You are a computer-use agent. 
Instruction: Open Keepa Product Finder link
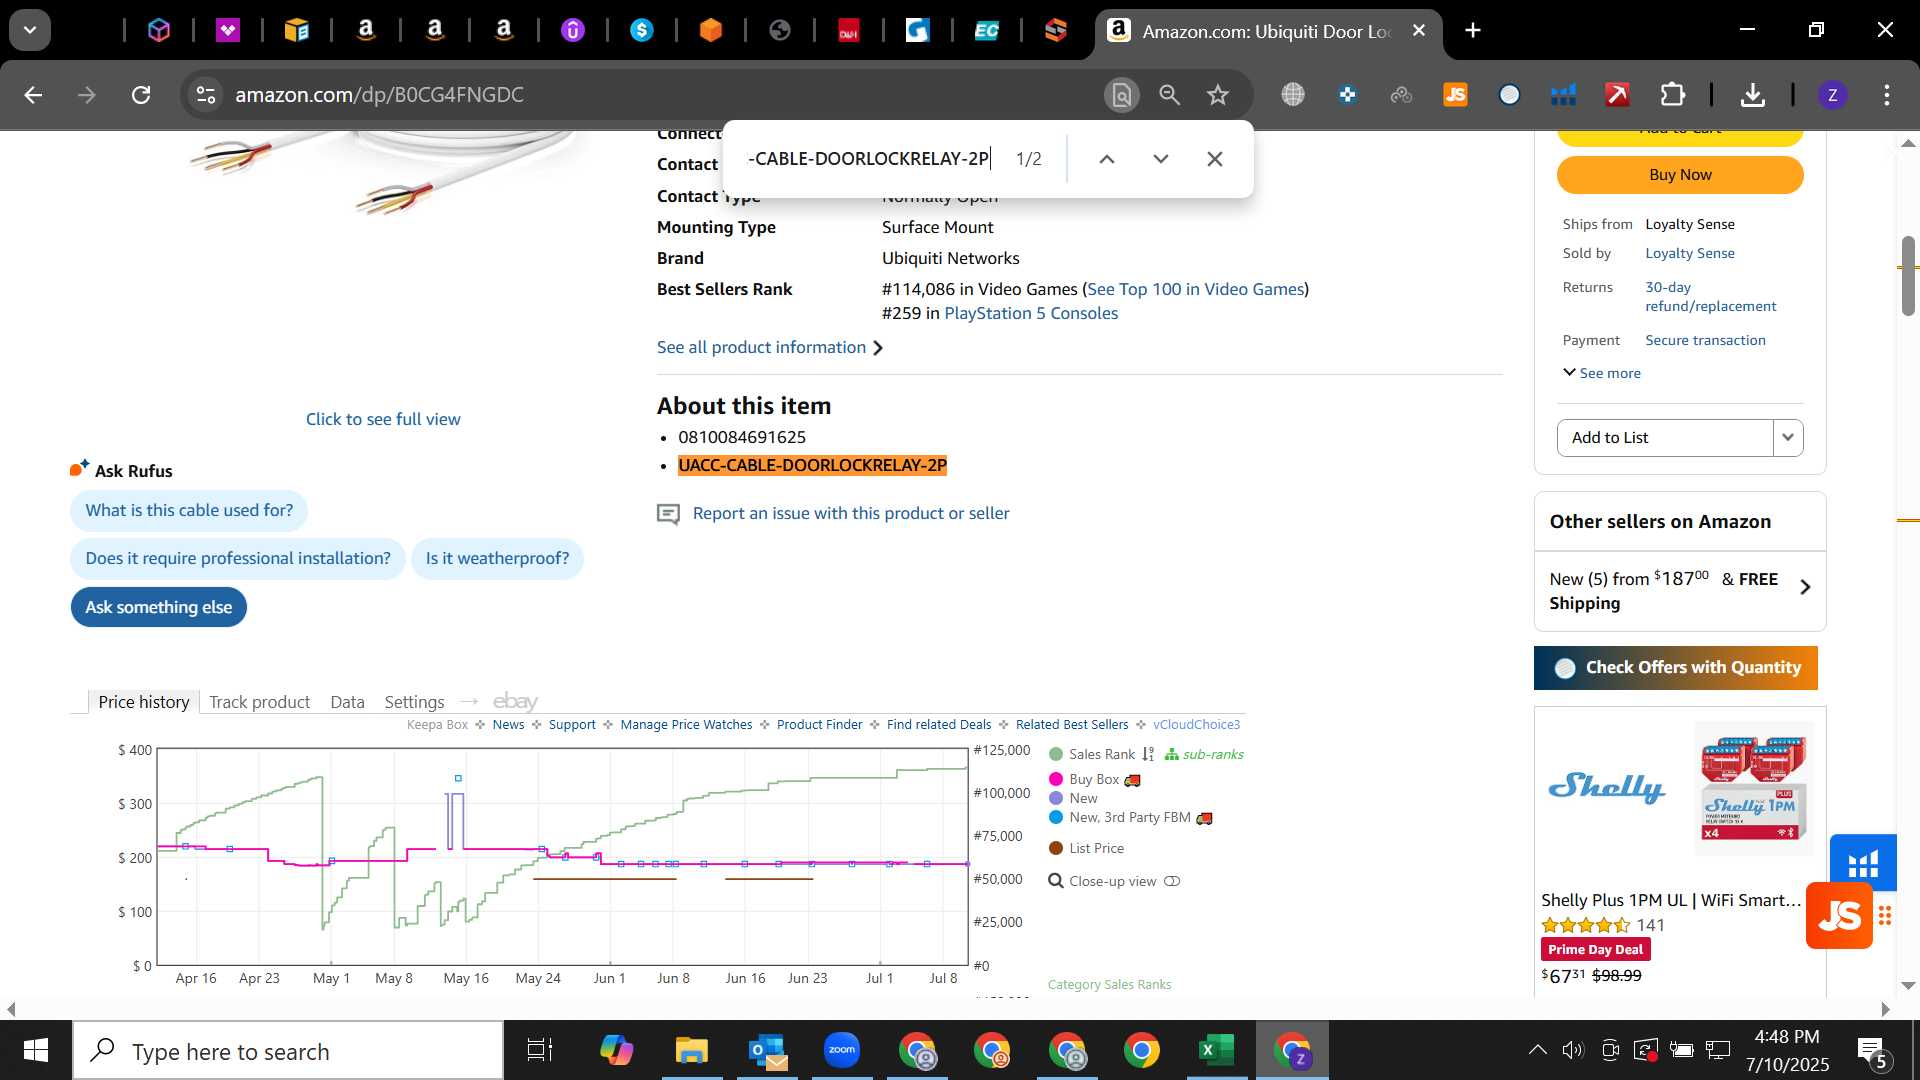[x=819, y=725]
